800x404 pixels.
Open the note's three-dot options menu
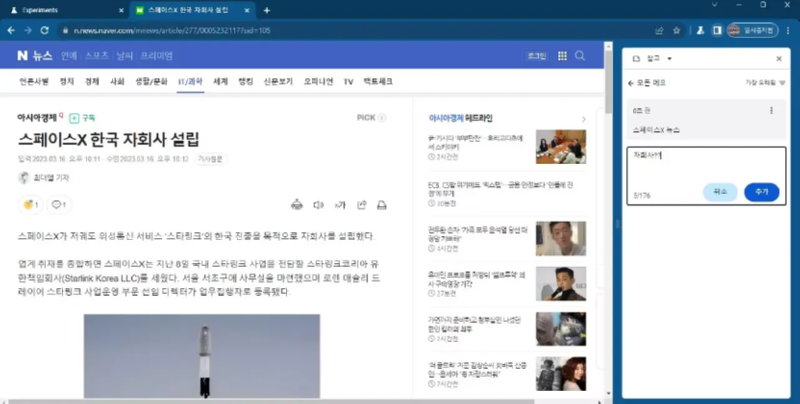point(770,110)
